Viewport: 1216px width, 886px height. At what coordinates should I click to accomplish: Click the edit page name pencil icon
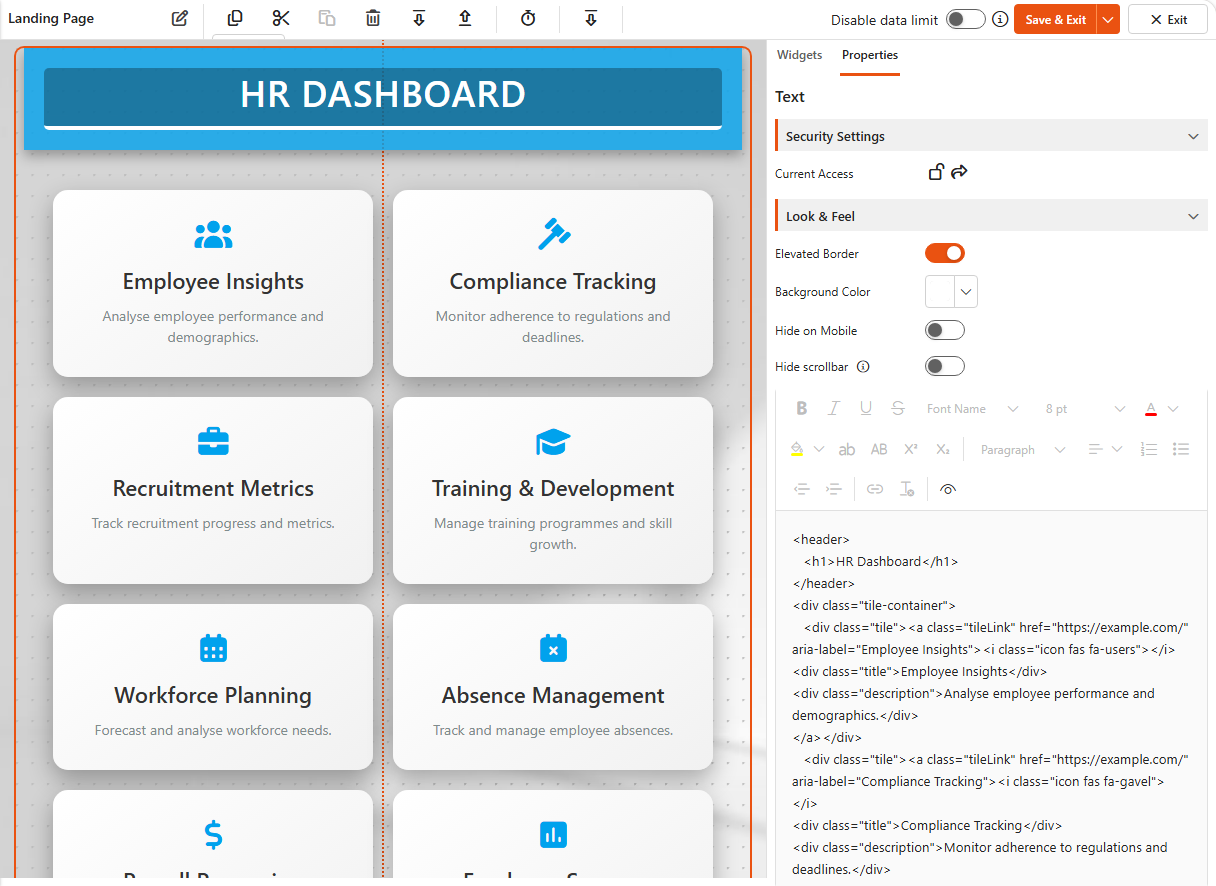[180, 18]
